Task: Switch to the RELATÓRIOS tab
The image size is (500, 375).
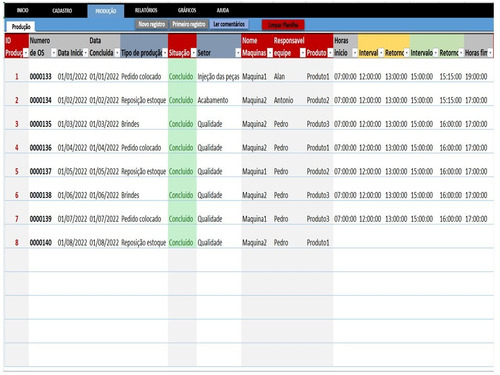Action: click(x=146, y=10)
